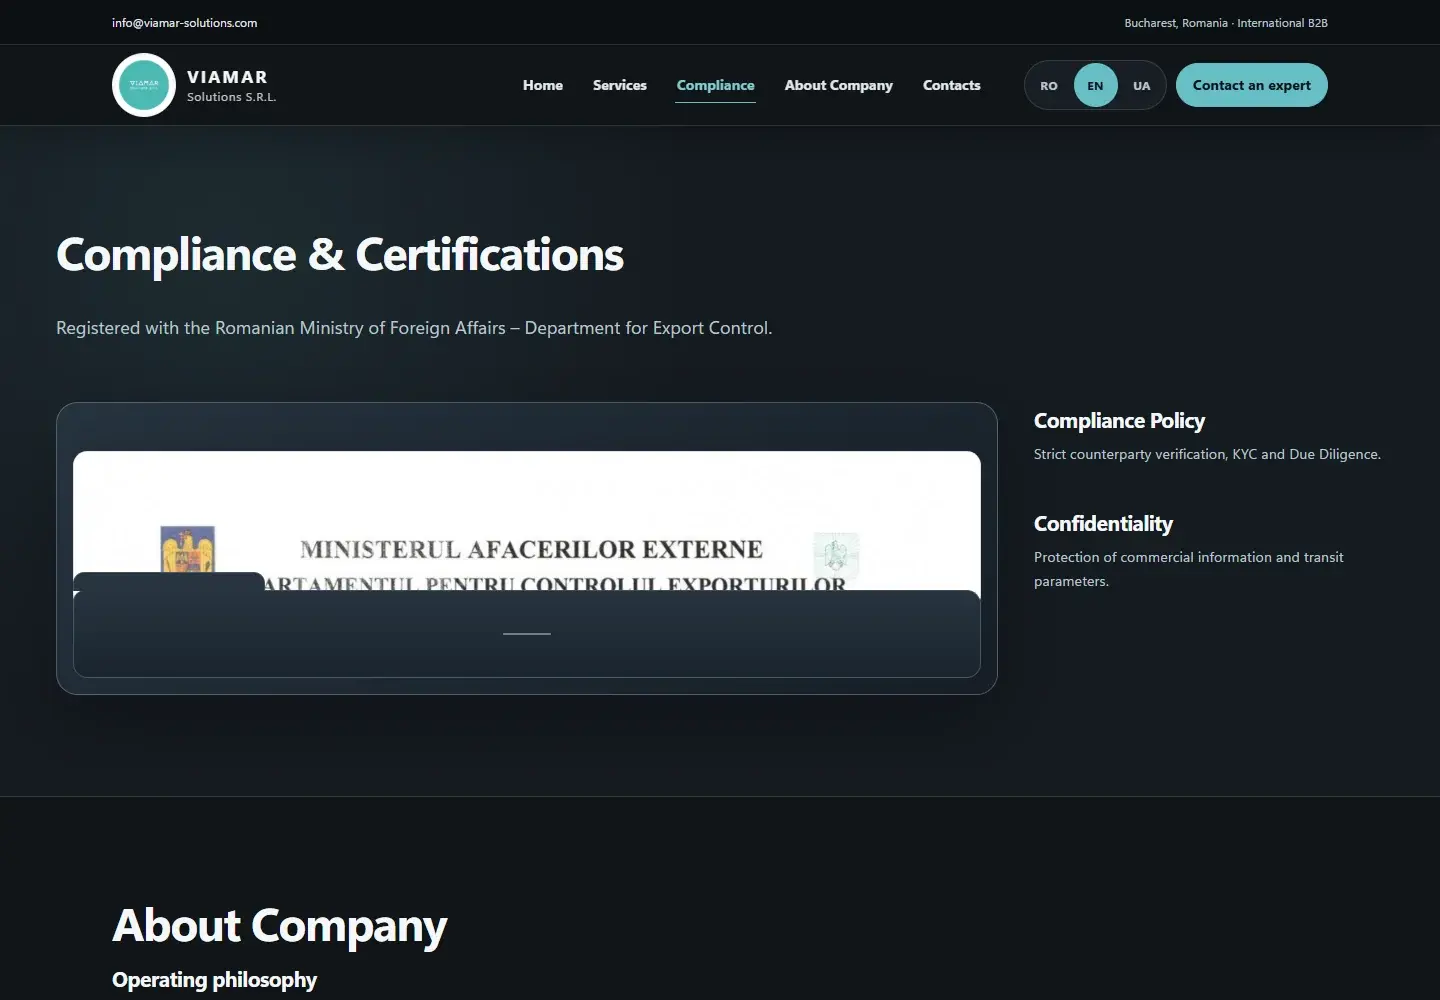This screenshot has height=1000, width=1440.
Task: Click the Confidentiality heading
Action: tap(1103, 524)
